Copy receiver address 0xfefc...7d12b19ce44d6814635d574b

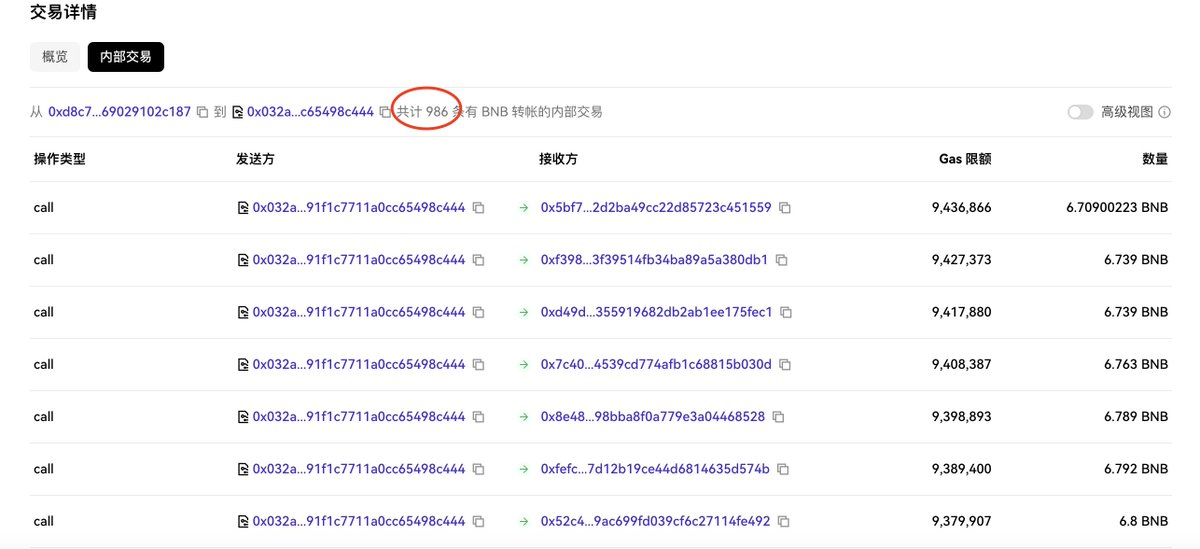tap(783, 469)
